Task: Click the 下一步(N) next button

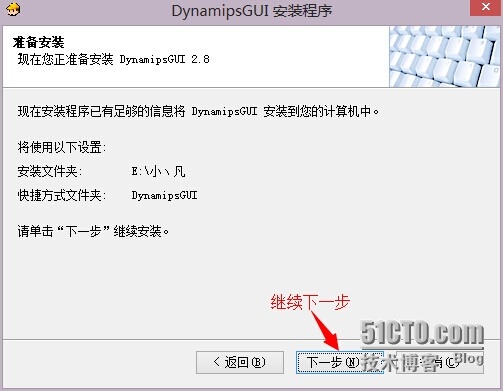Action: (340, 362)
